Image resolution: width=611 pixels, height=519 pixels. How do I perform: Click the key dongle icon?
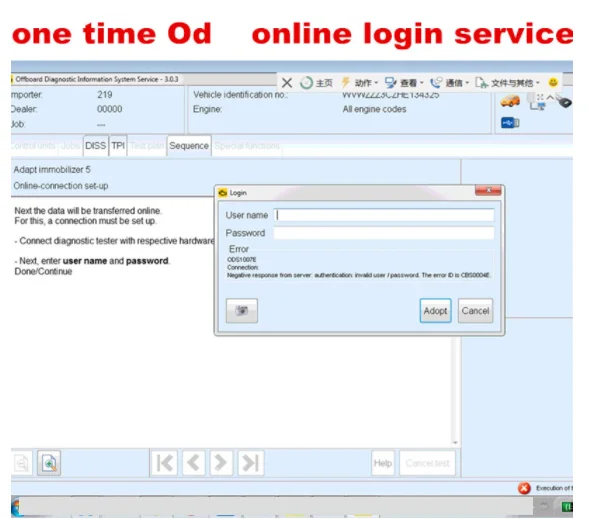coord(565,101)
